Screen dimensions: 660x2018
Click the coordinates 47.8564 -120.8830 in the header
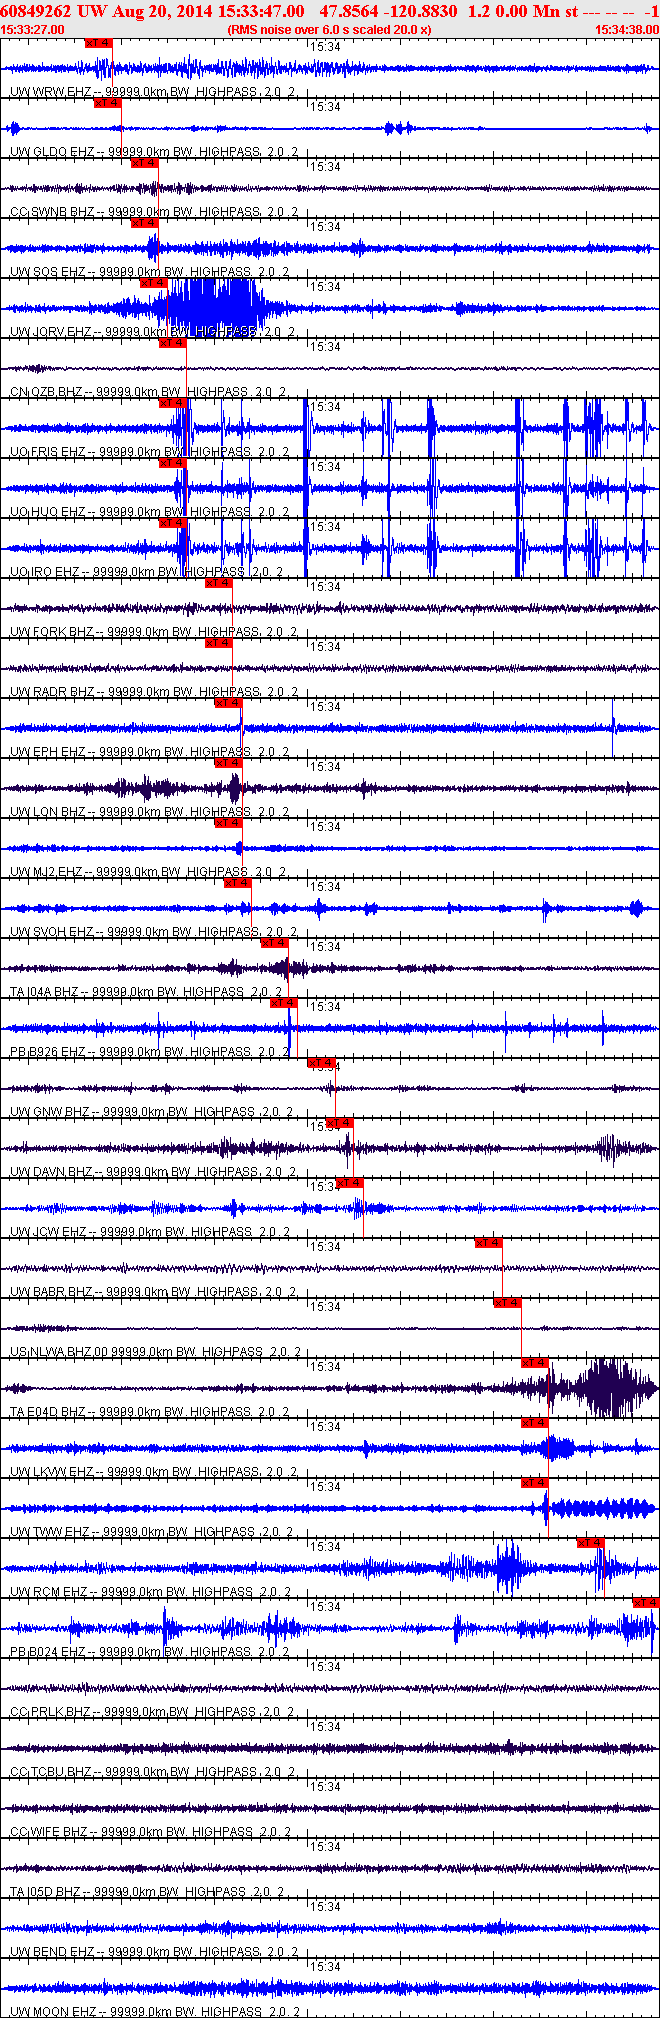(389, 11)
